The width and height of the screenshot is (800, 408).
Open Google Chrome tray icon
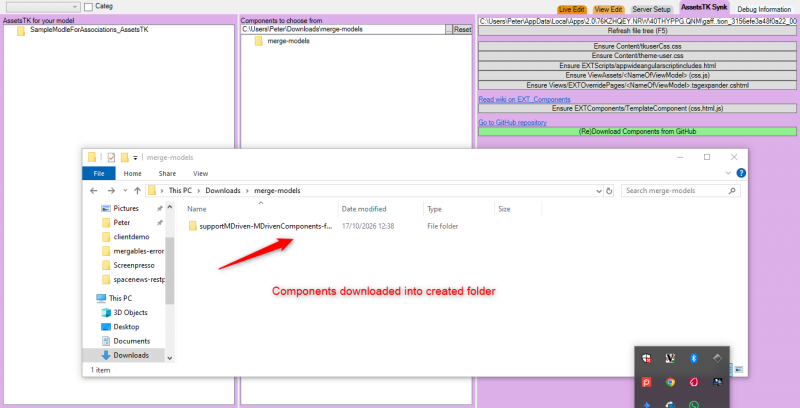tap(670, 381)
